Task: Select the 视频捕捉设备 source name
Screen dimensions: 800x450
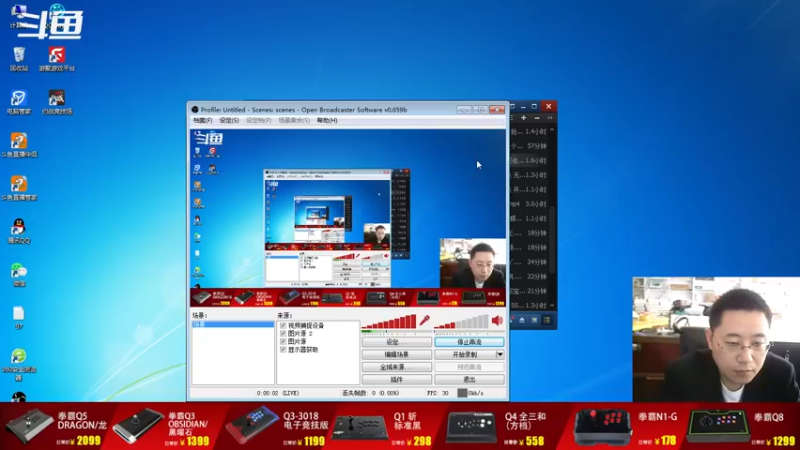Action: pos(306,326)
